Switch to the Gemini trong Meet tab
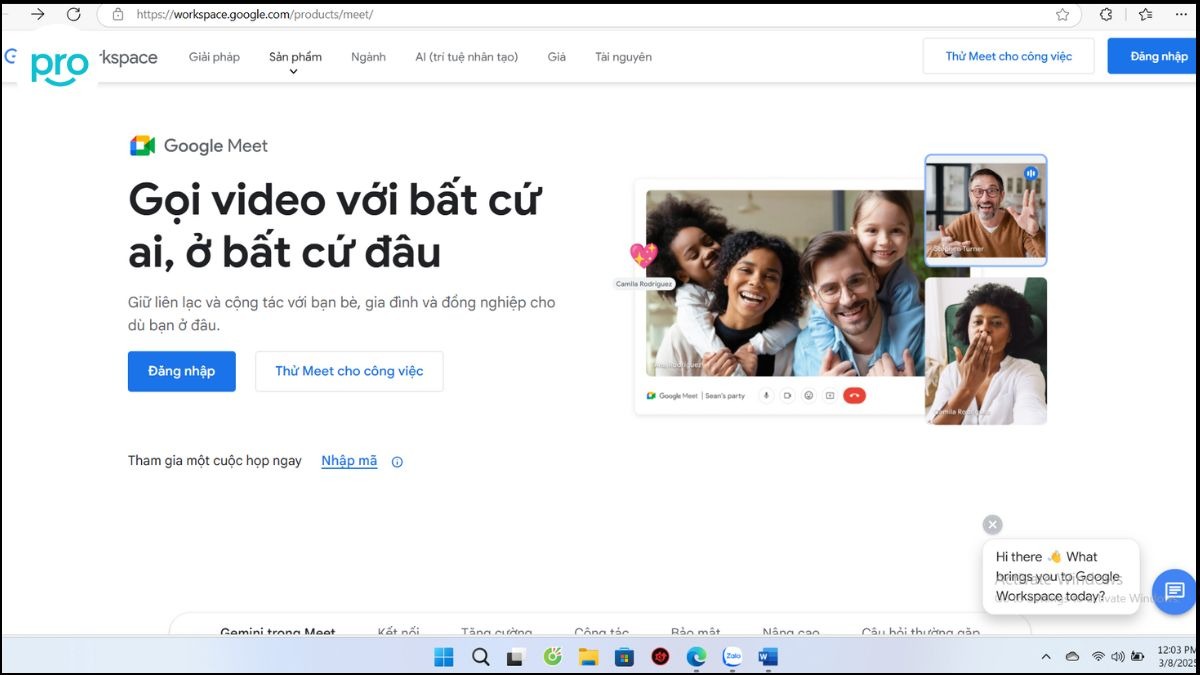 pos(278,632)
